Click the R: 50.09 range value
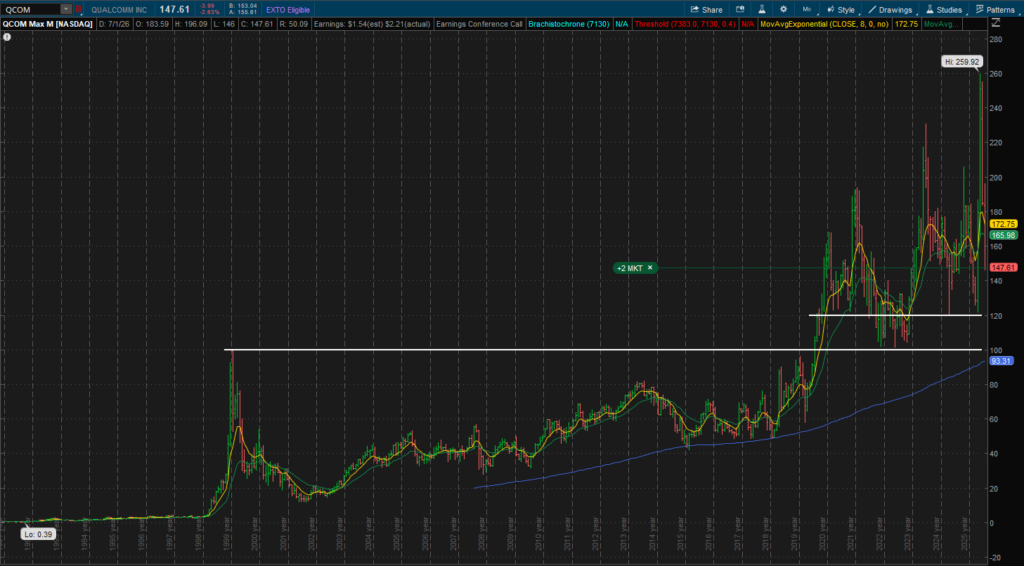This screenshot has height=566, width=1024. (x=294, y=24)
